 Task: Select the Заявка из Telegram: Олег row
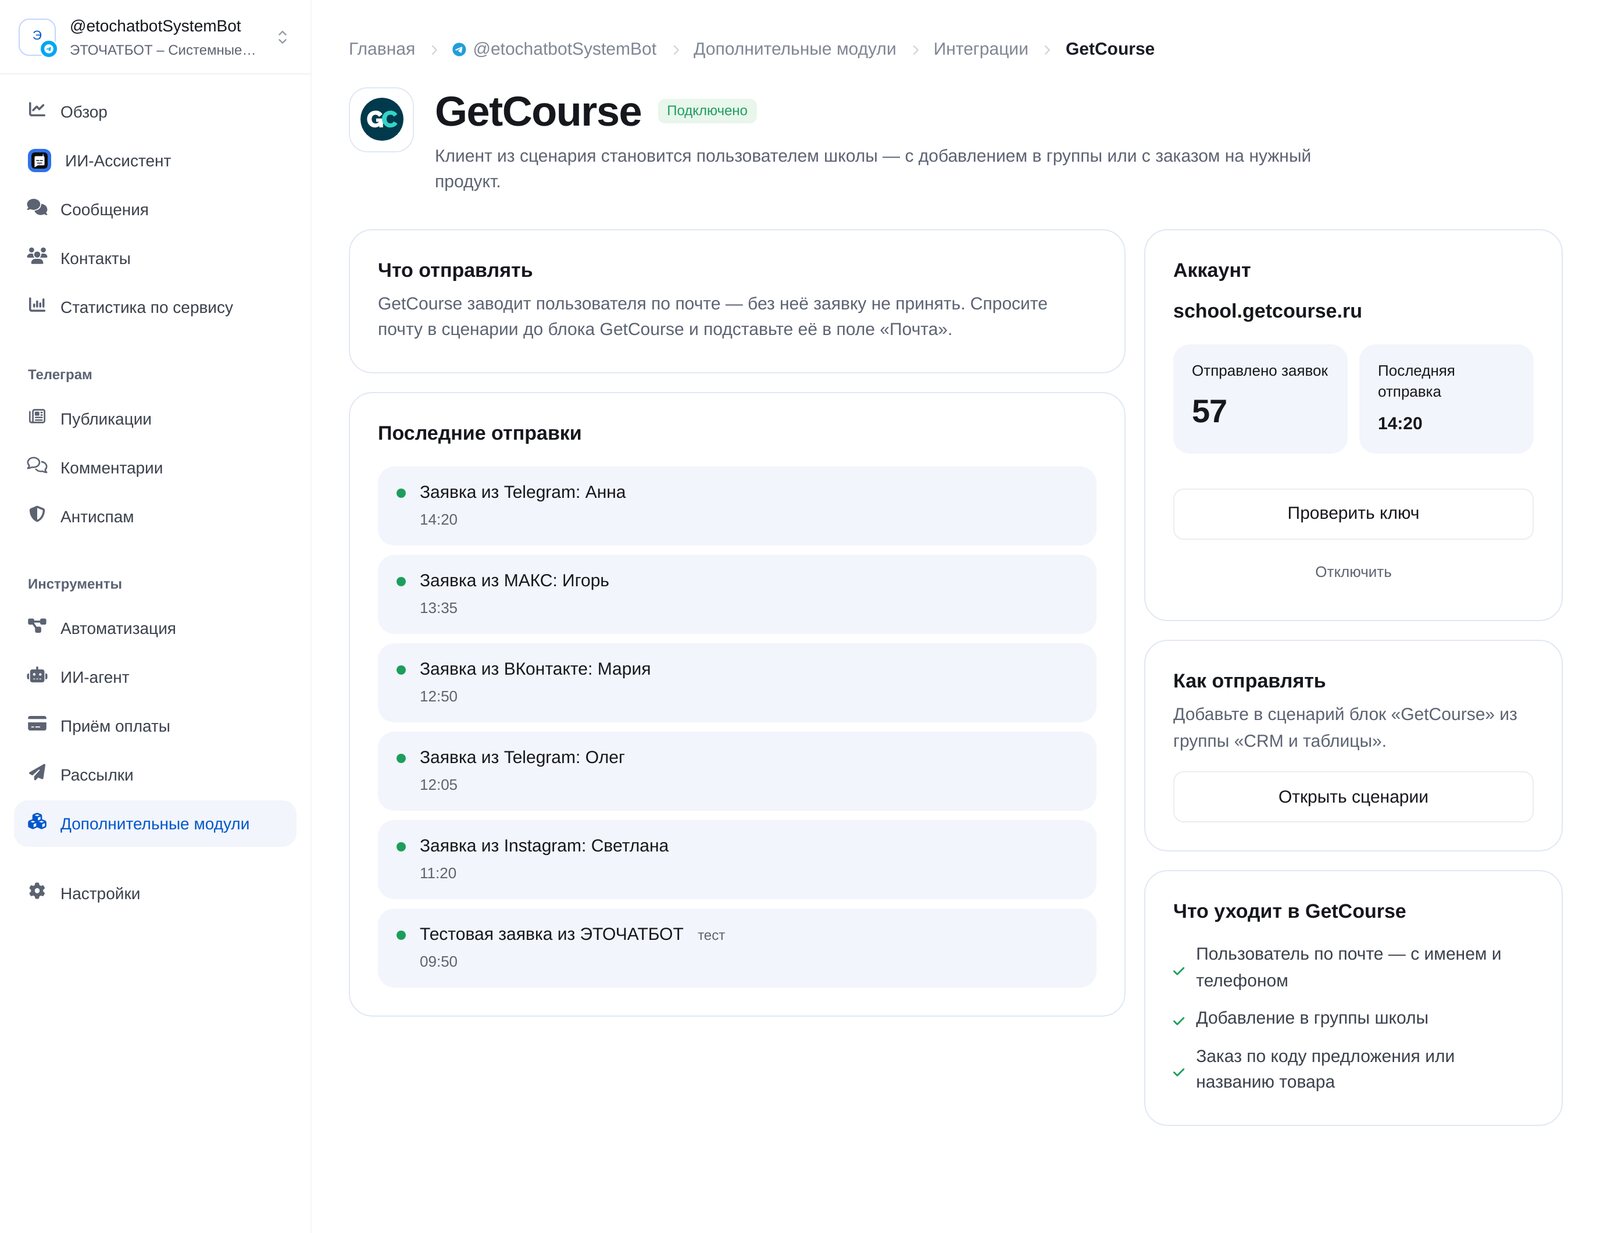coord(737,771)
